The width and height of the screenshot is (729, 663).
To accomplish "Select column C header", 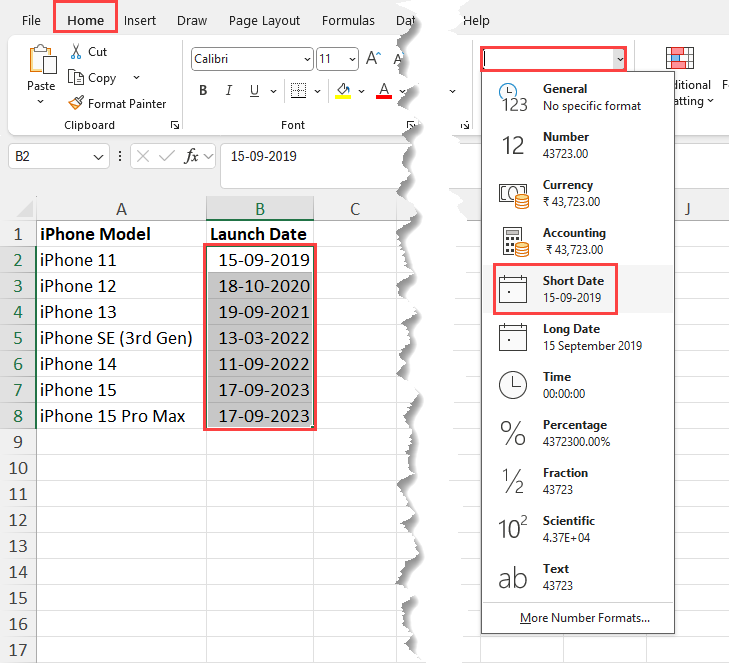I will 355,209.
